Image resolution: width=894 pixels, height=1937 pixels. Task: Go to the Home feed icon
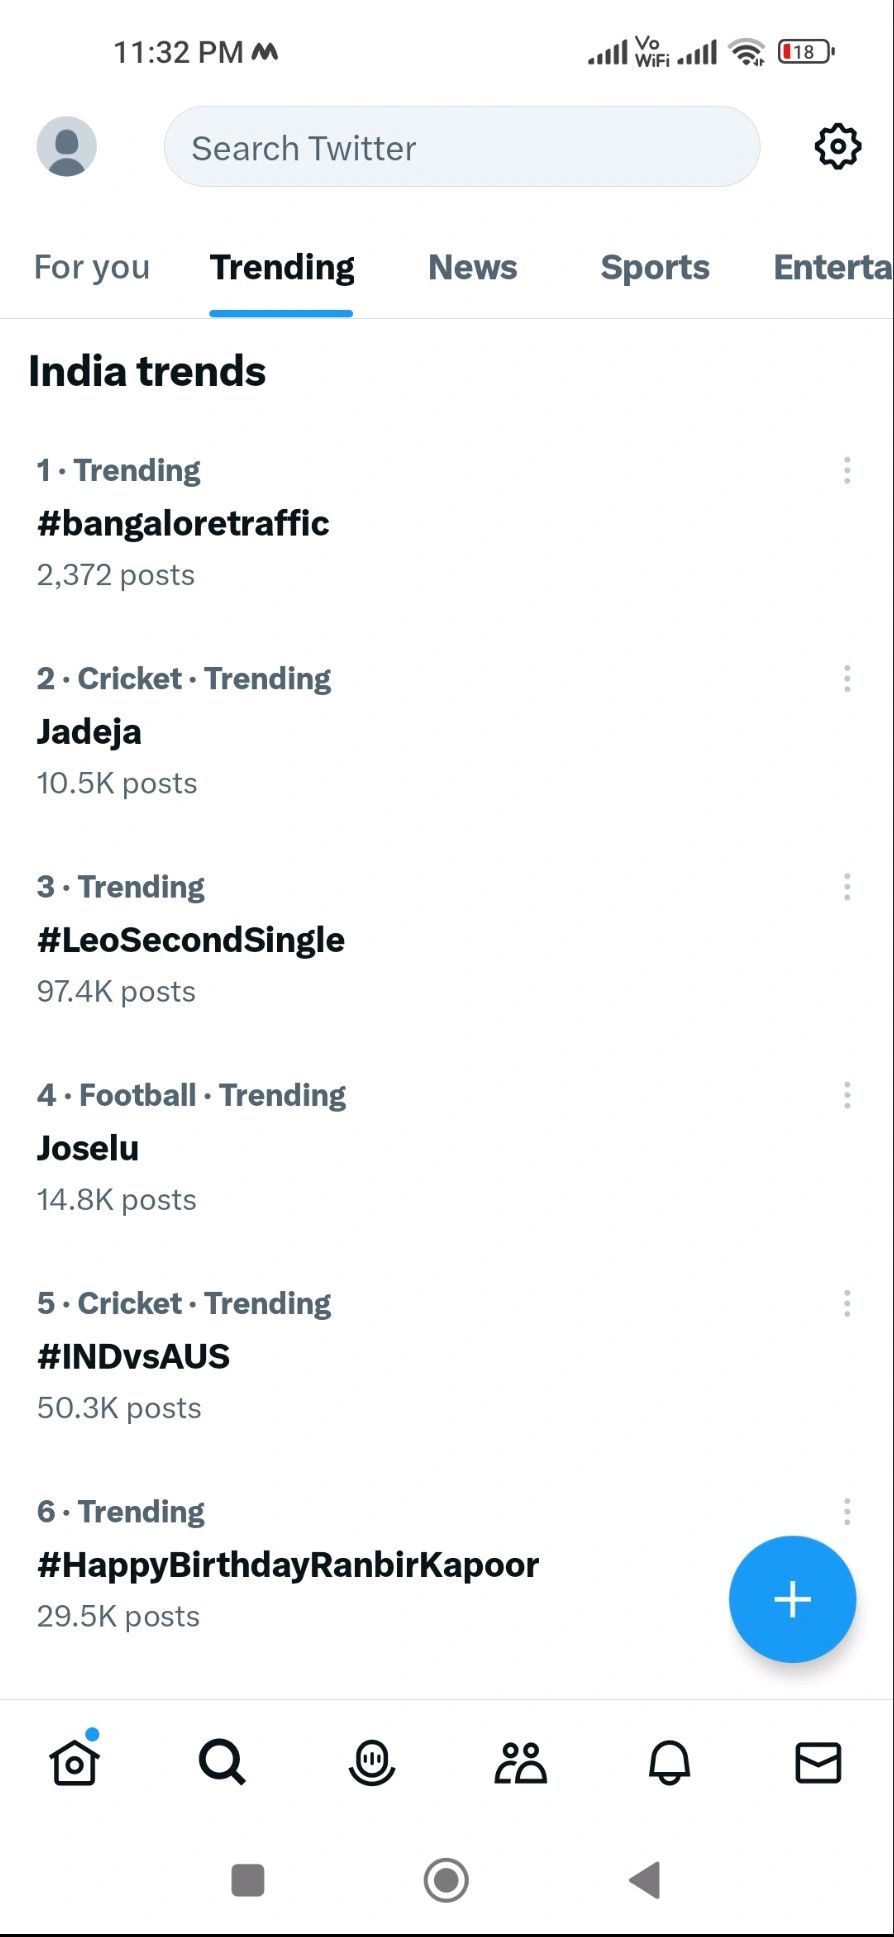[75, 1762]
